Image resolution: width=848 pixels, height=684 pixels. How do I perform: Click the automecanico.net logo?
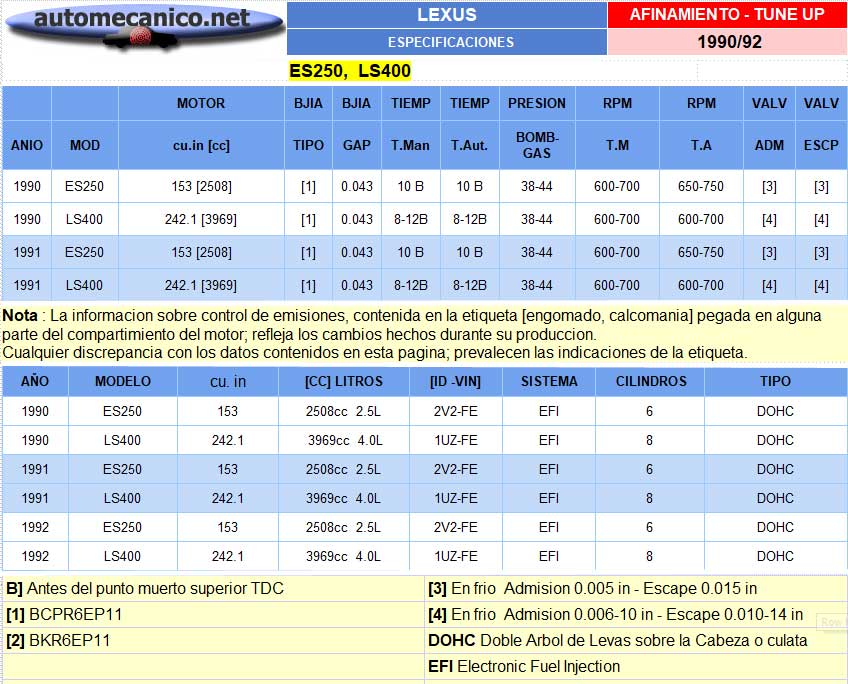point(144,28)
